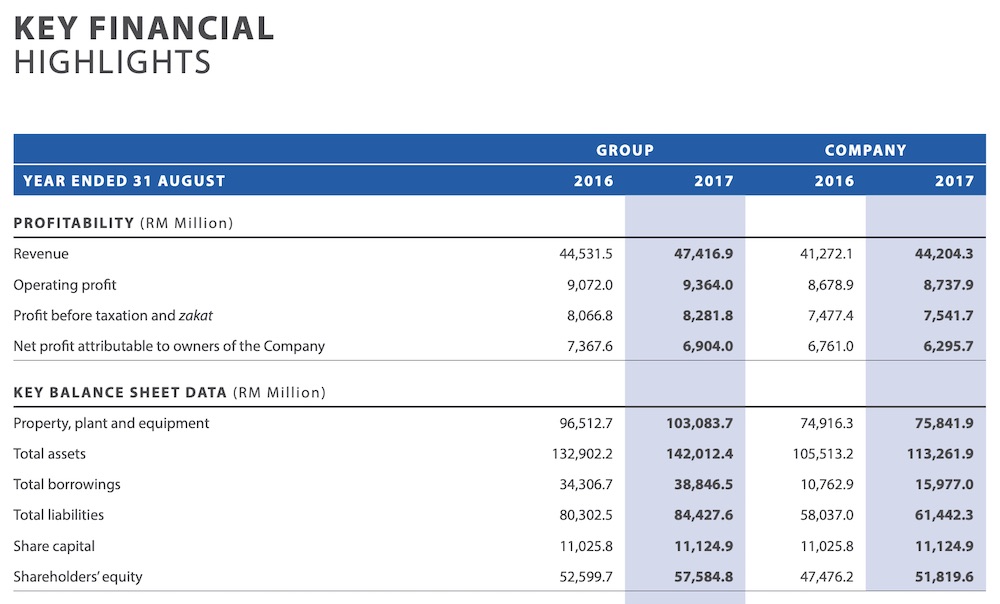This screenshot has height=604, width=1000.
Task: Select the Revenue row label
Action: (x=41, y=254)
